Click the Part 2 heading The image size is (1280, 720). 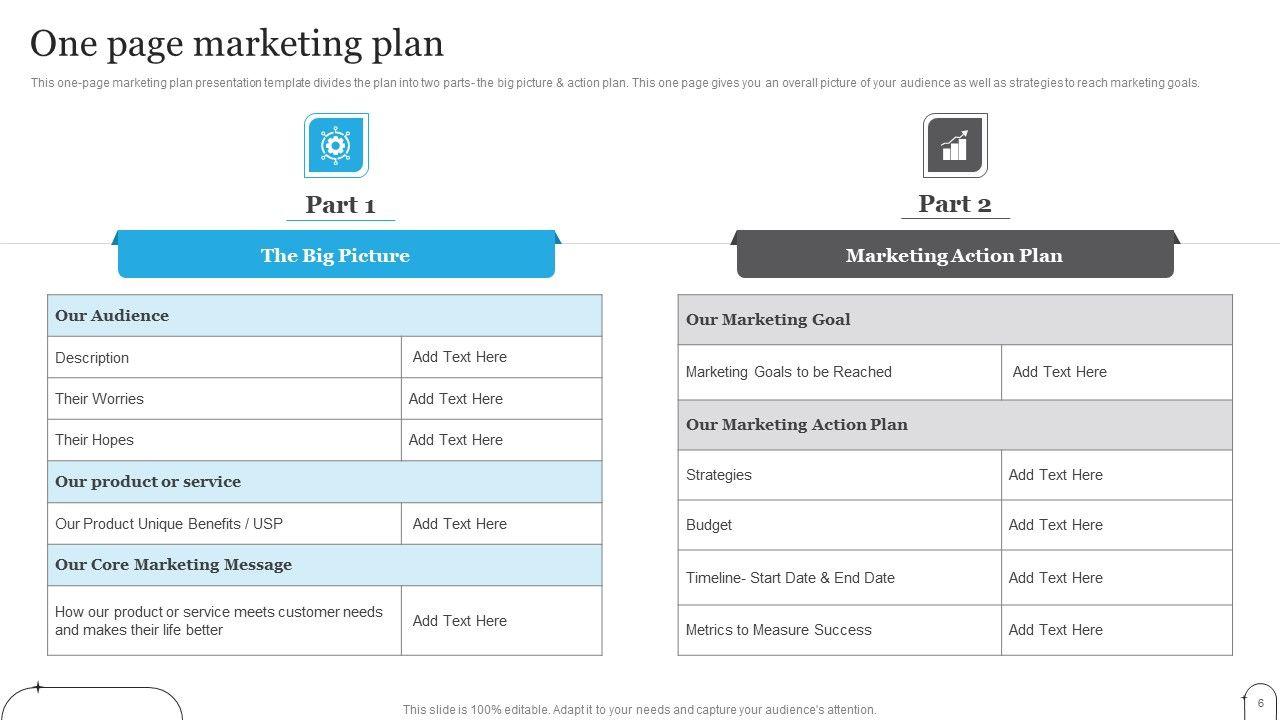(955, 204)
